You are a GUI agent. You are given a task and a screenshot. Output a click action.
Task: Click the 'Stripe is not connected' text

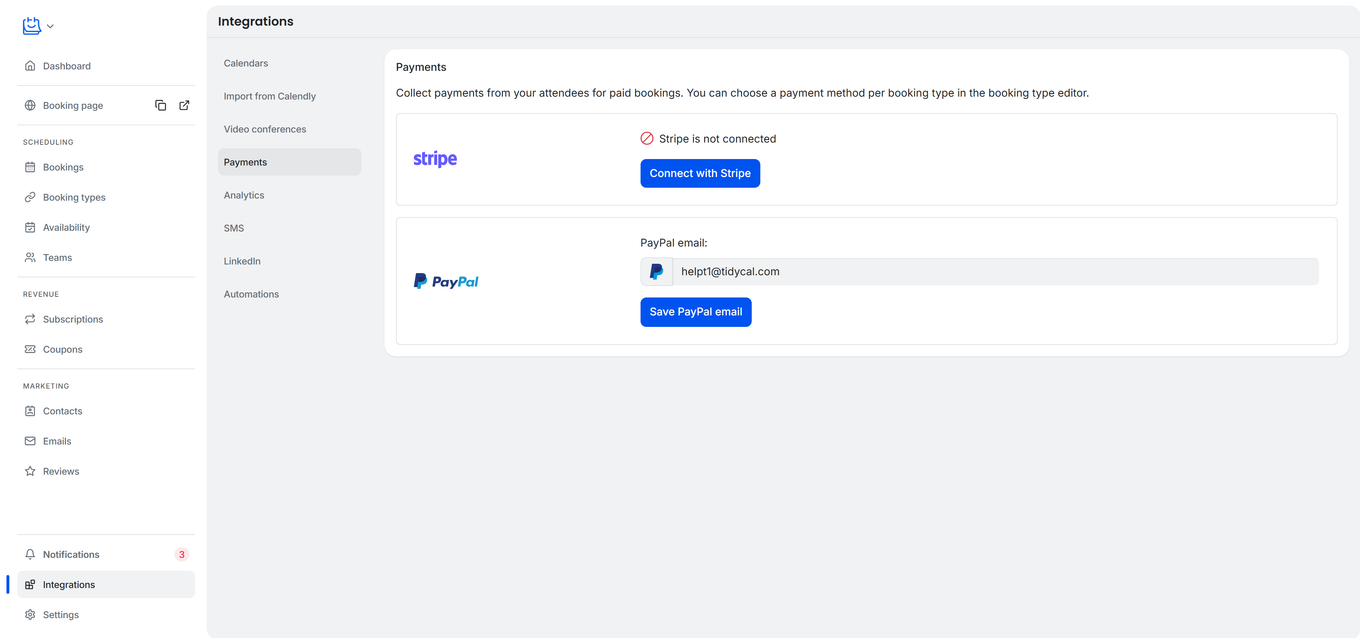tap(717, 139)
